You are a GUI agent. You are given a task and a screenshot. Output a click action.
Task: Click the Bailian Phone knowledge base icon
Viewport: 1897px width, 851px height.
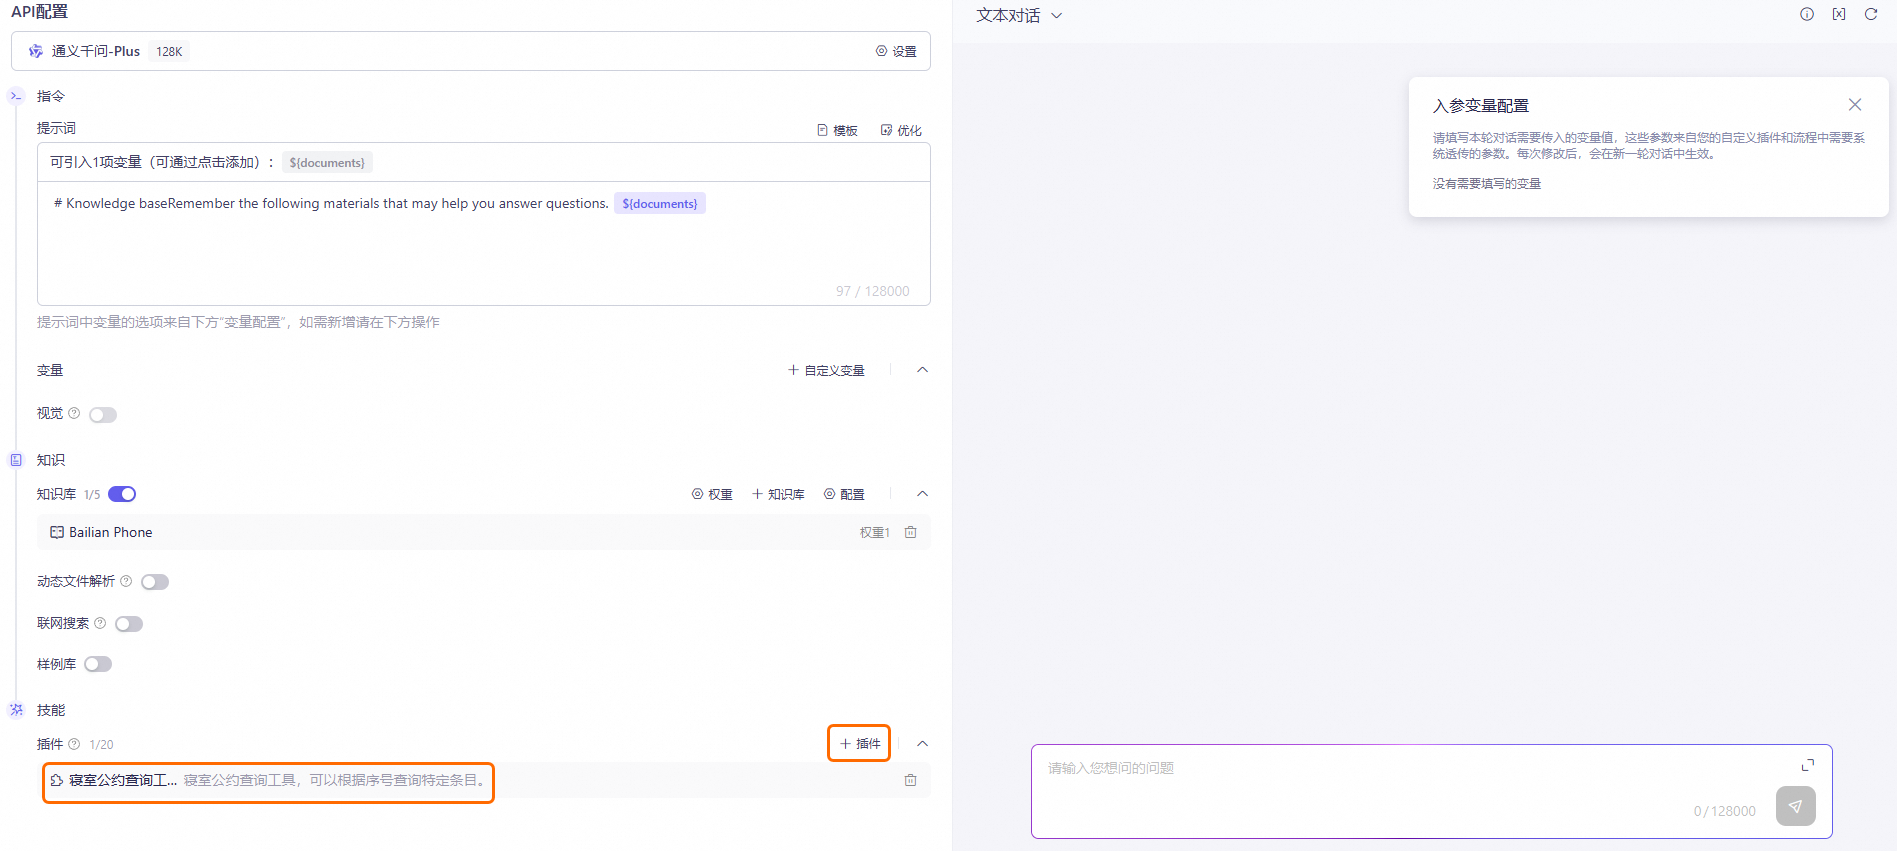[x=57, y=532]
